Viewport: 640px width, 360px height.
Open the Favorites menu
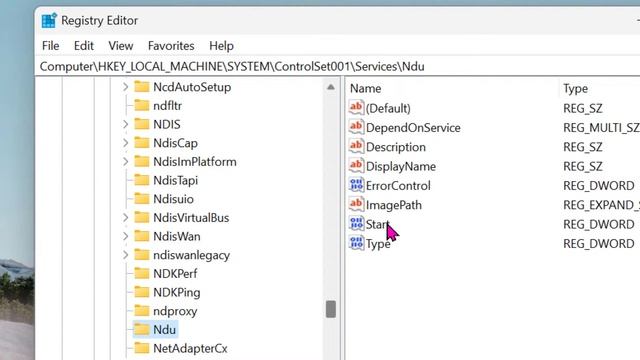pos(171,46)
